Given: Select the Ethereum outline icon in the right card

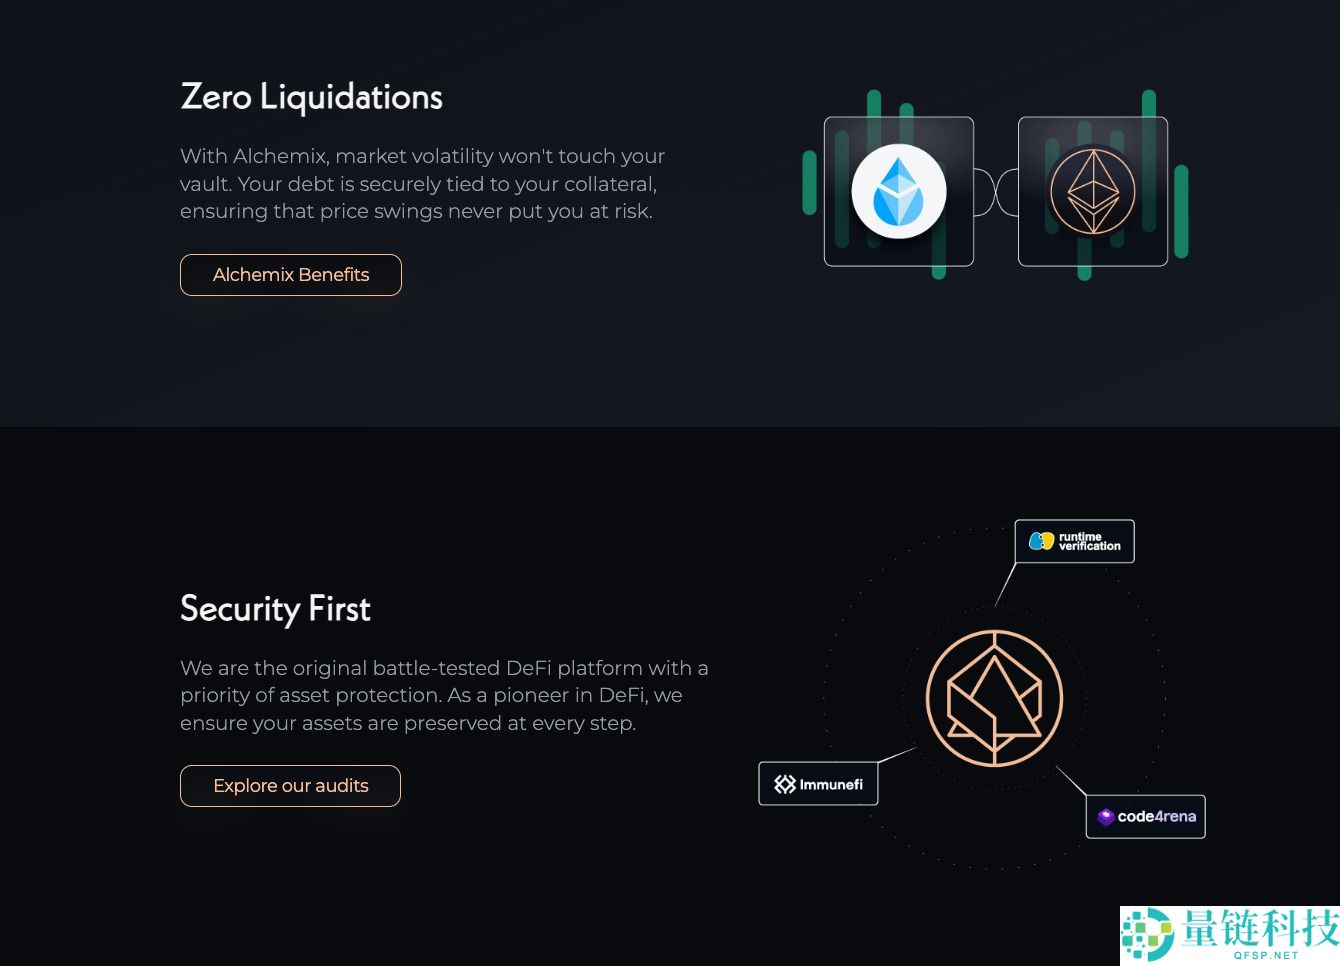Looking at the screenshot, I should [x=1093, y=191].
